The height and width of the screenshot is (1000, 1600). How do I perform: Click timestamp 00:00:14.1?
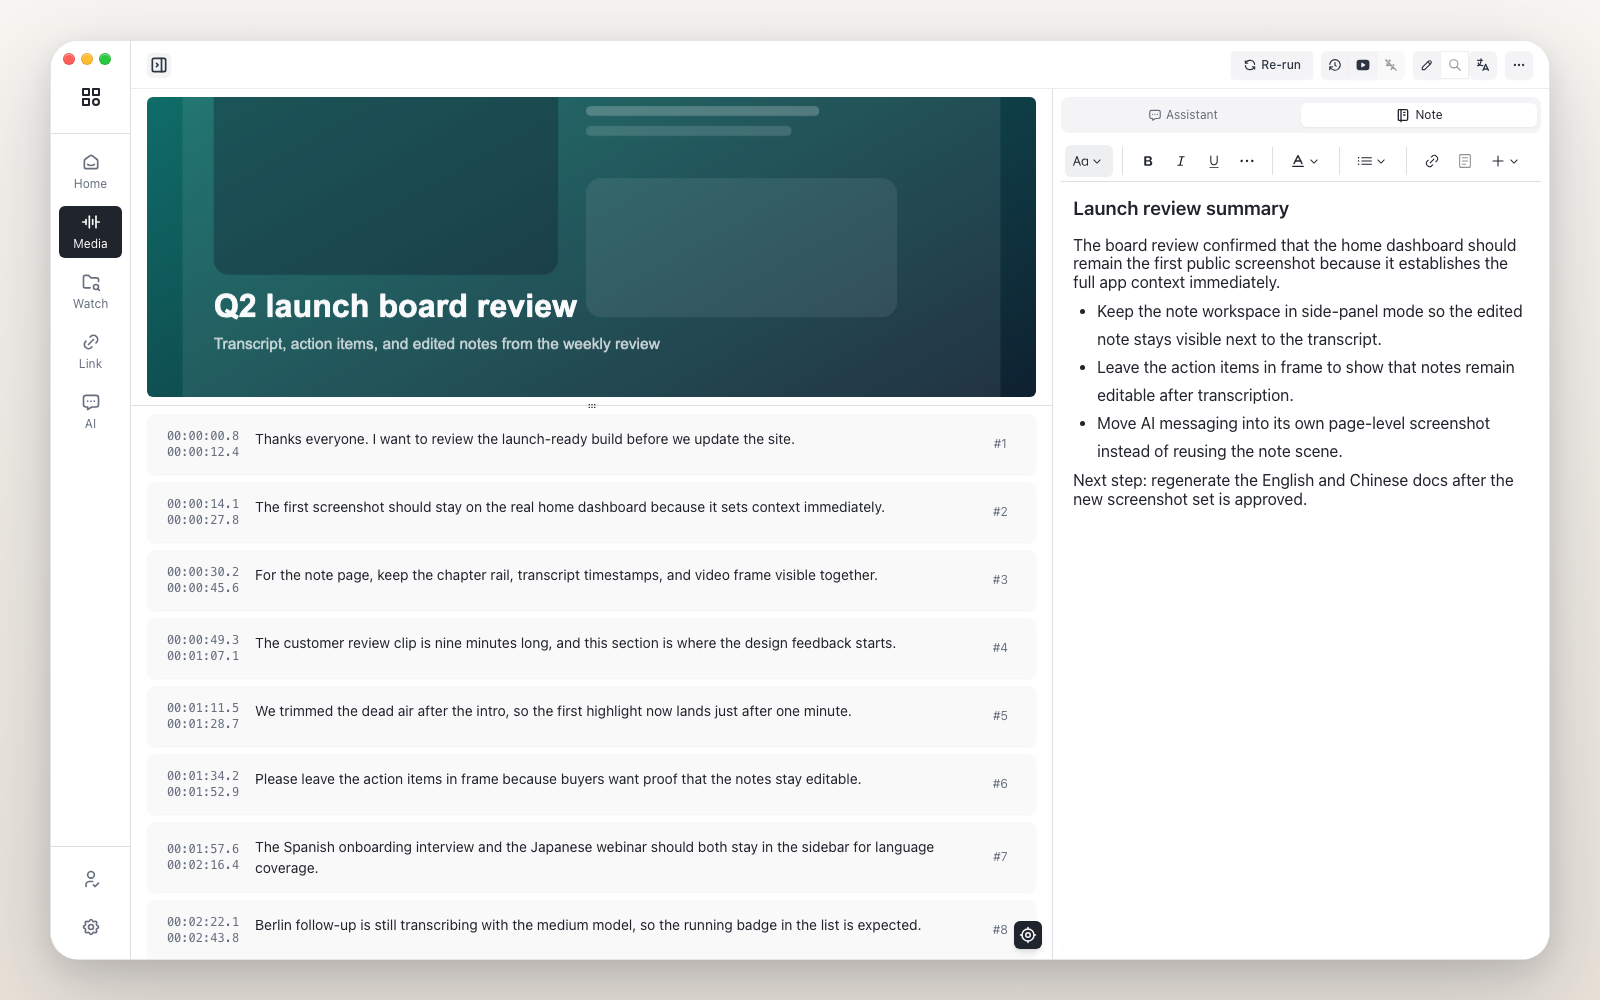pos(203,504)
